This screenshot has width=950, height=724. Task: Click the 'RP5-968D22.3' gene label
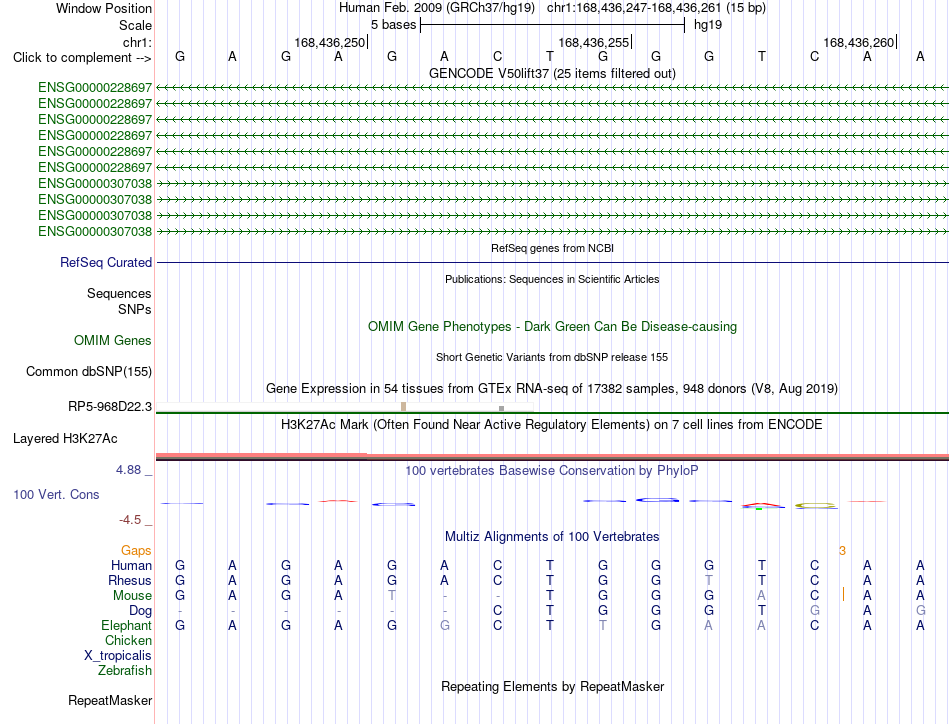[x=110, y=407]
